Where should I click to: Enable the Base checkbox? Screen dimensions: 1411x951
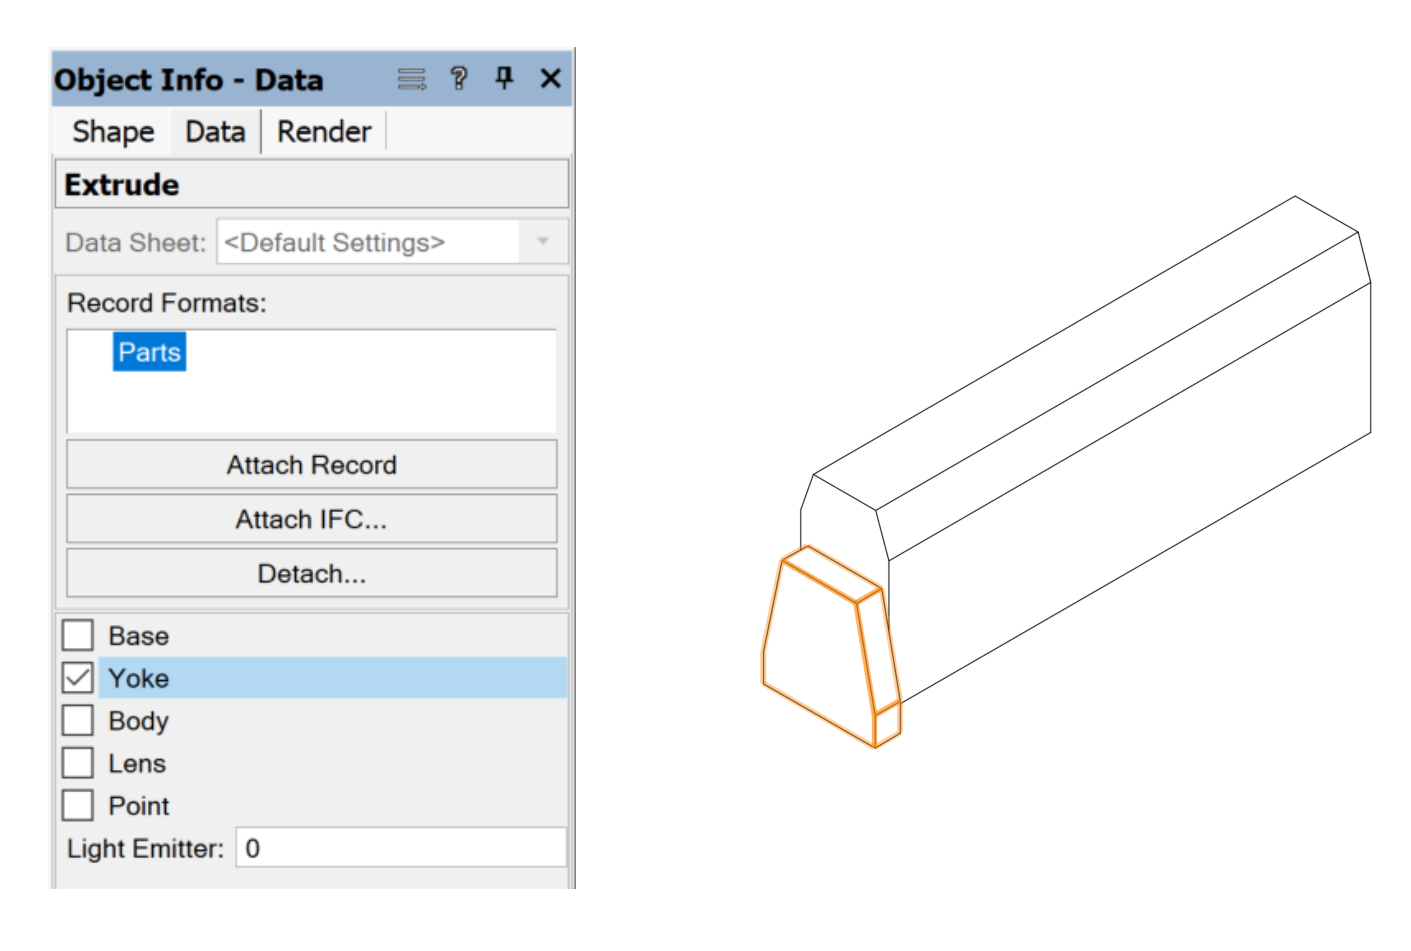[x=78, y=636]
